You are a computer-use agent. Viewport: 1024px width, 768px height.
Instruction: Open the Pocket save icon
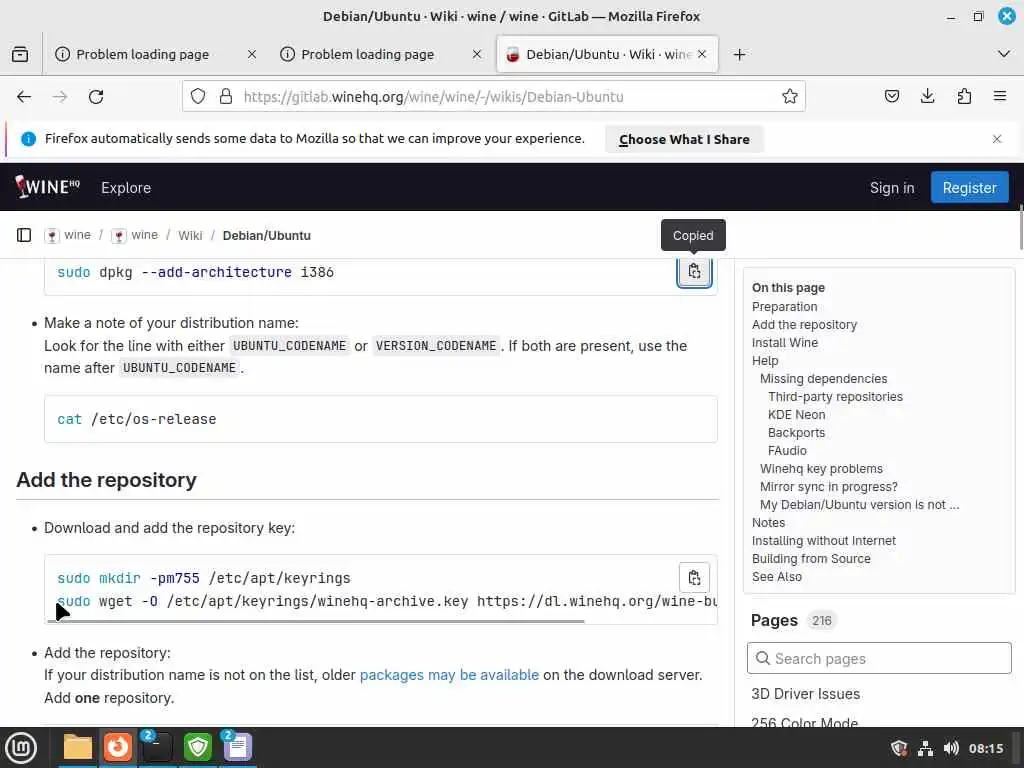[x=891, y=97]
